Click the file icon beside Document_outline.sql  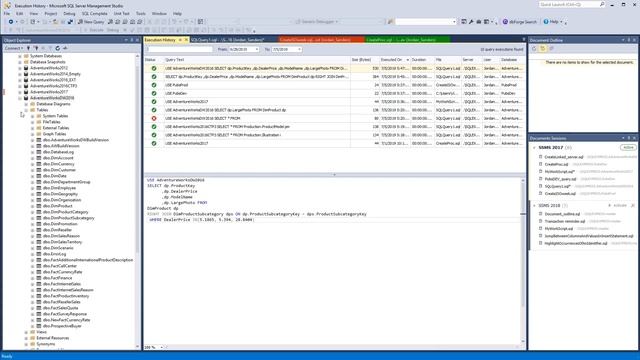click(540, 214)
